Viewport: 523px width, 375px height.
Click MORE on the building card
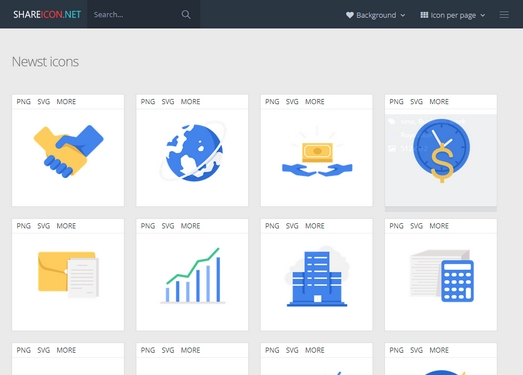coord(315,226)
